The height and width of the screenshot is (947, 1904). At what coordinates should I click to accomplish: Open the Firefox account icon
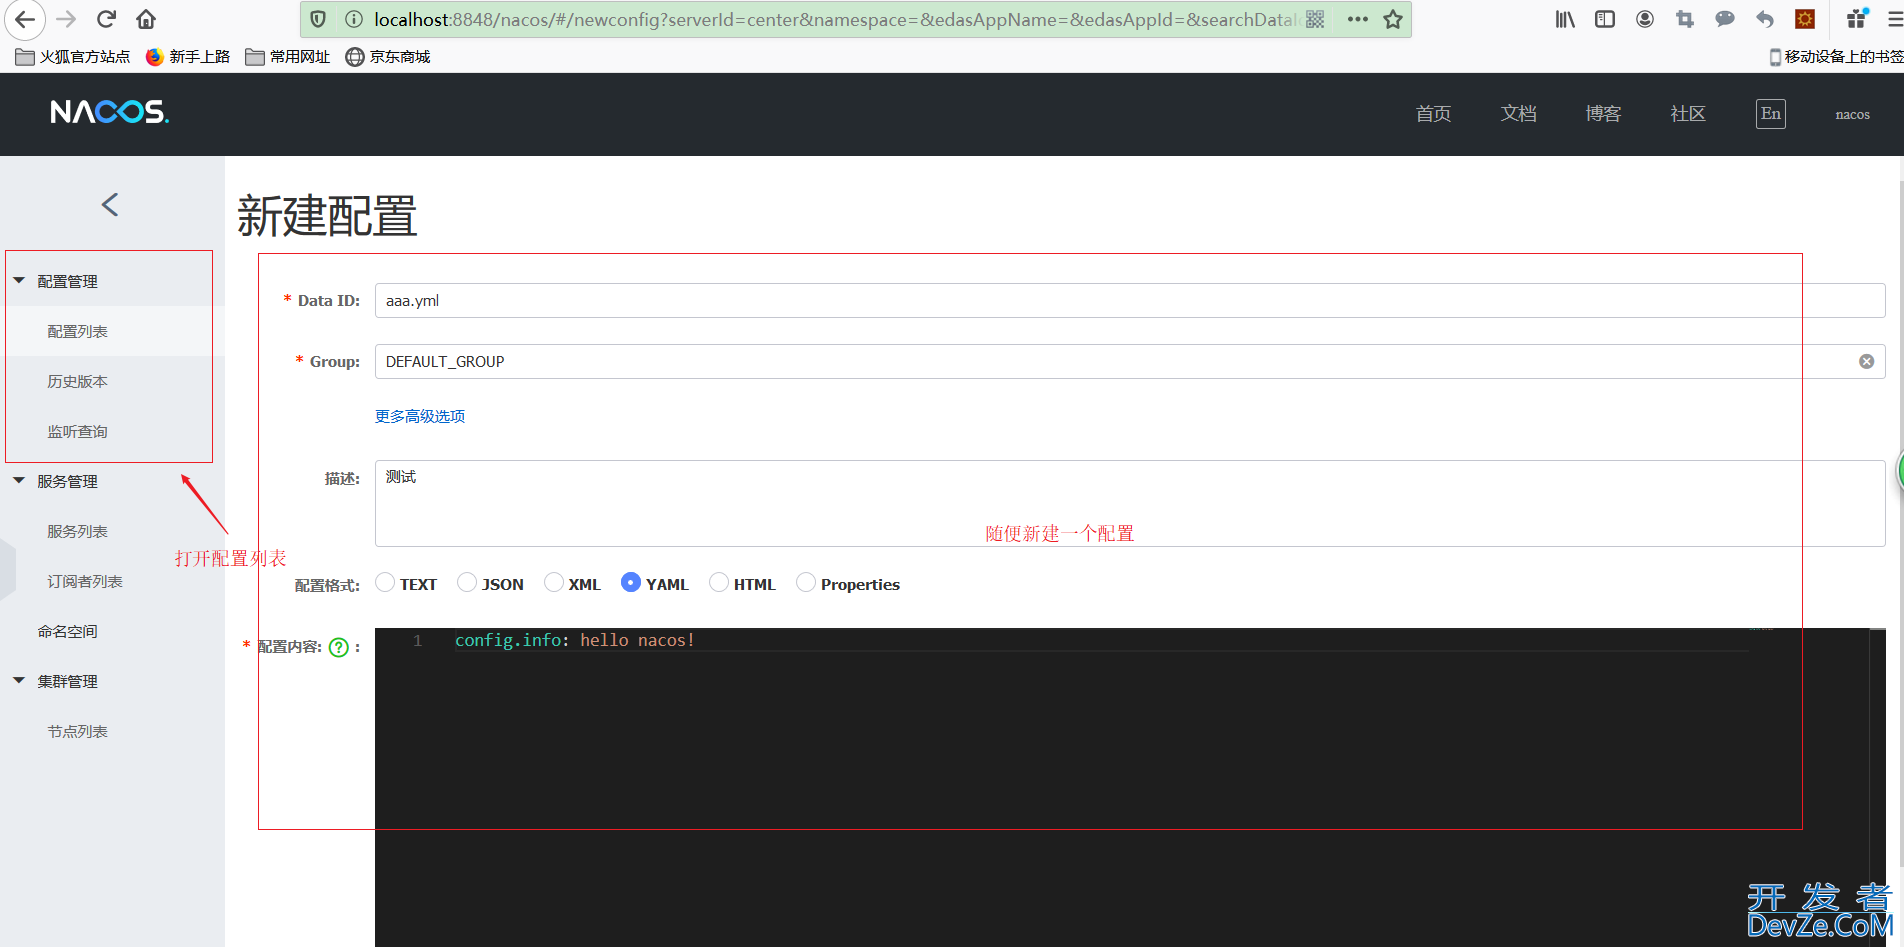[x=1645, y=19]
